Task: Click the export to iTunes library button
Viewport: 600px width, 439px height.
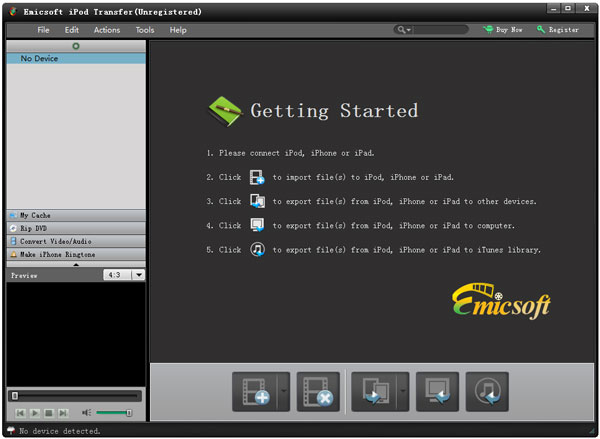Action: click(487, 391)
